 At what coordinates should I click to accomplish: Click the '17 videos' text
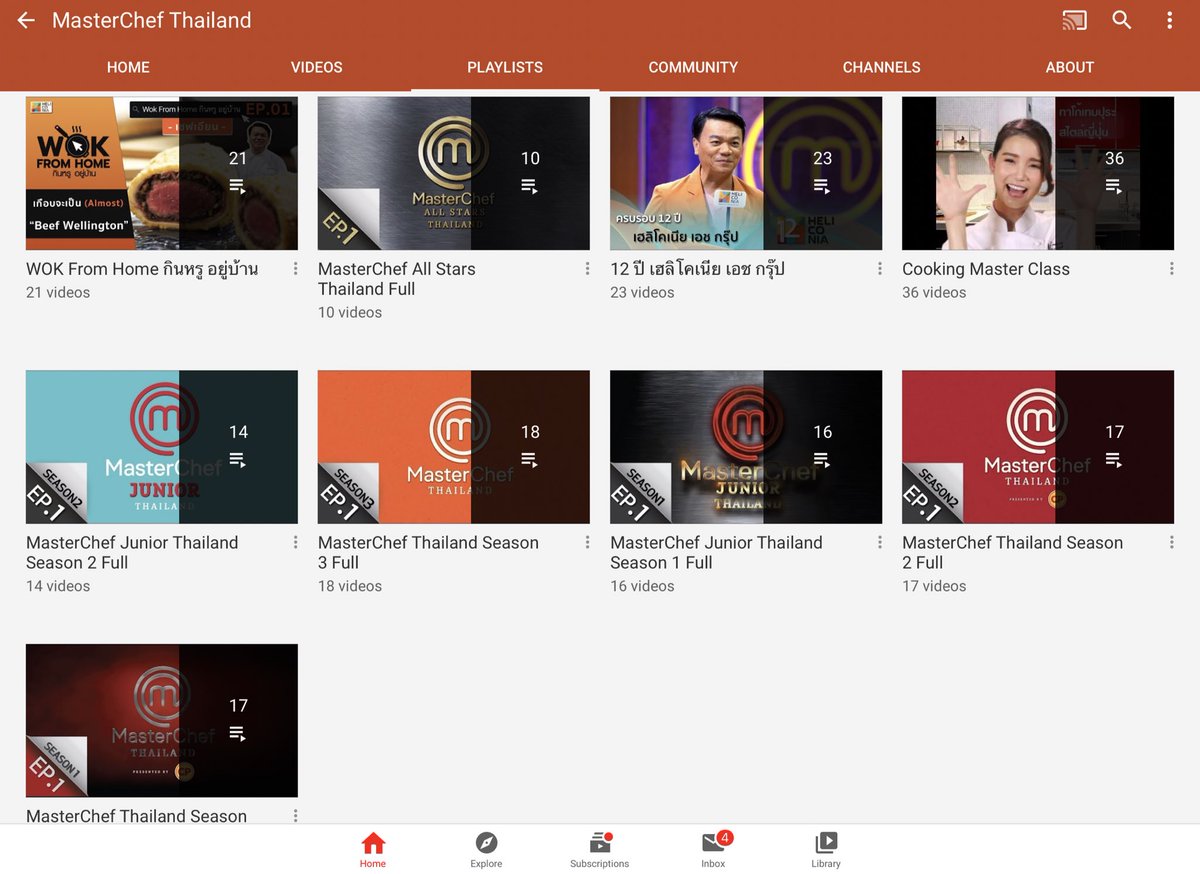tap(934, 586)
